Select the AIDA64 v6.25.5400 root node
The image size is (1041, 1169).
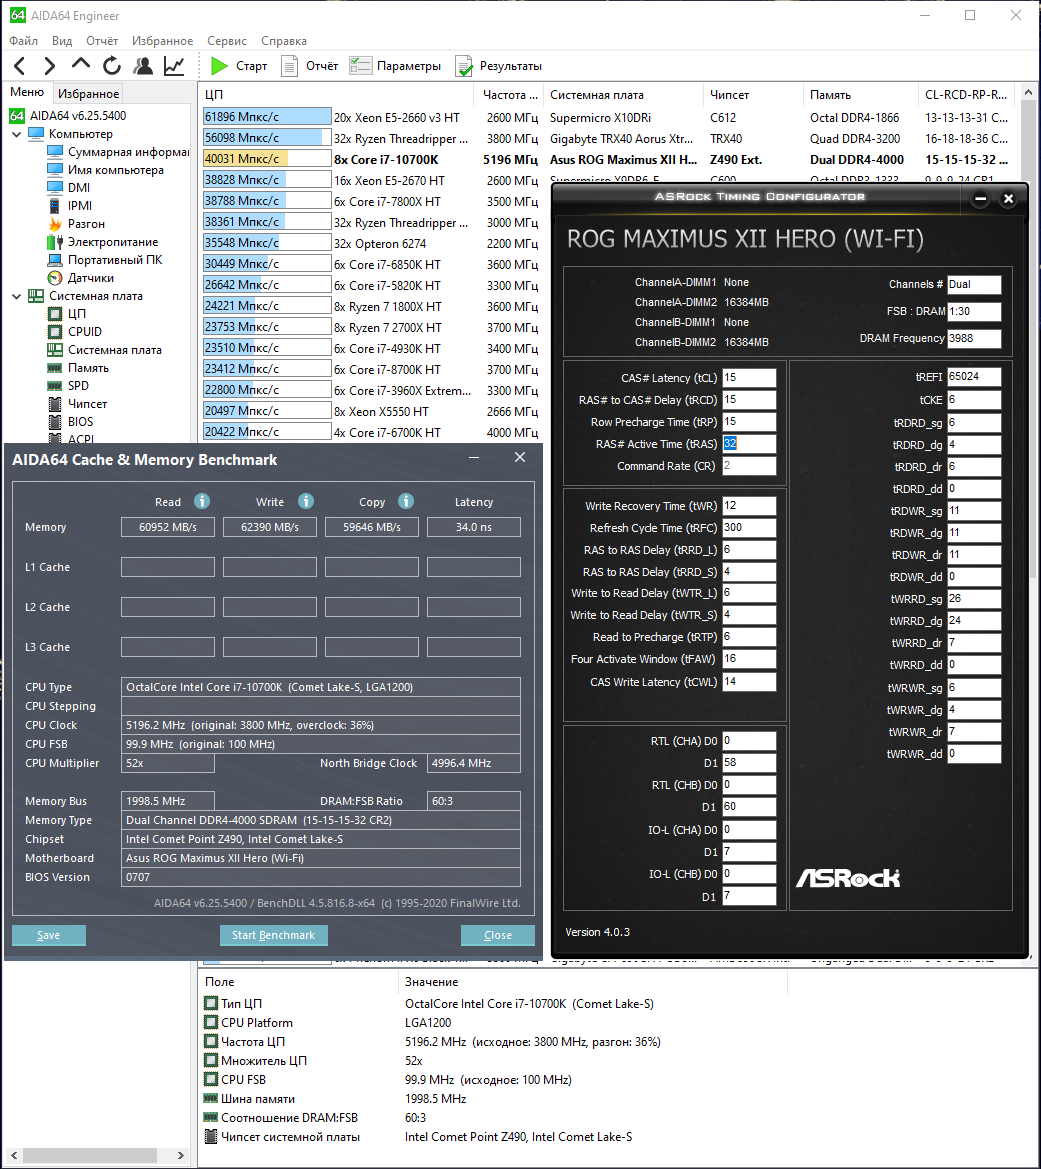click(69, 116)
